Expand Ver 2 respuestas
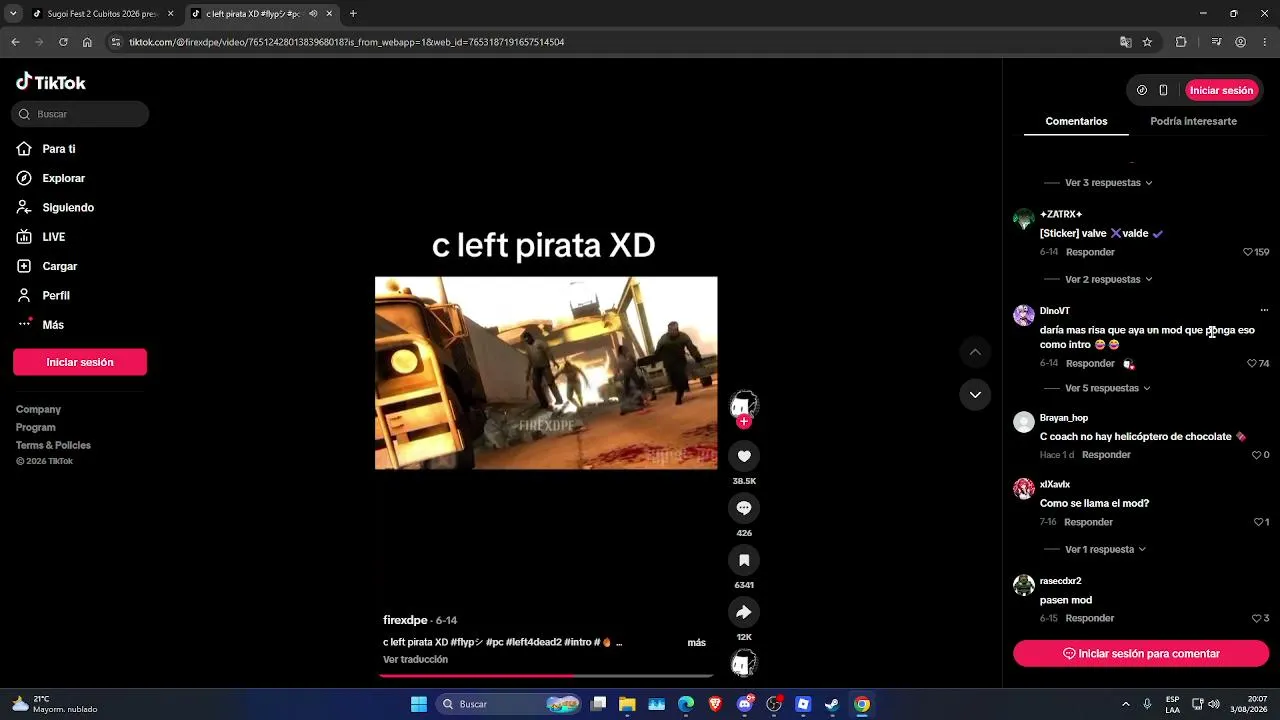Screen dimensions: 1280x720 pos(1108,280)
